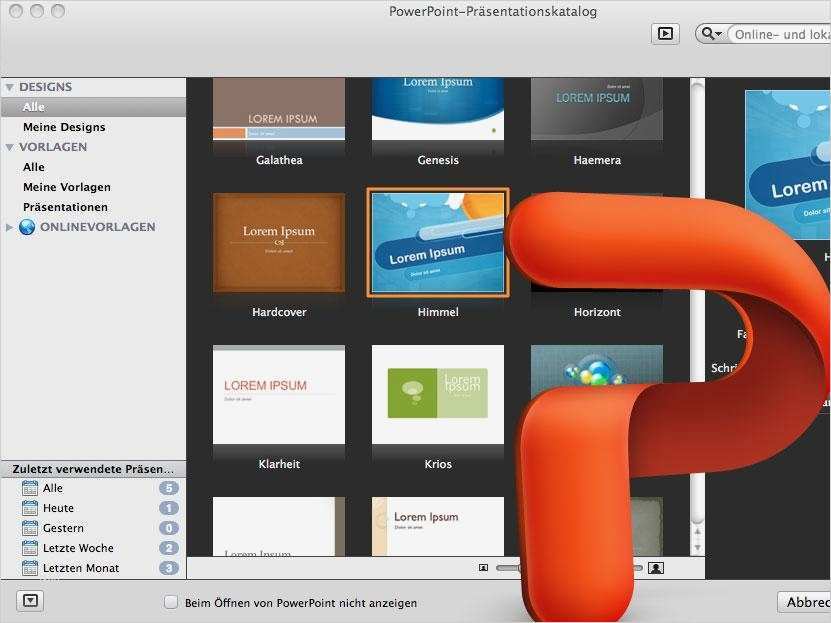The height and width of the screenshot is (623, 831).
Task: Click the magnifier icon in the search field
Action: tap(706, 33)
